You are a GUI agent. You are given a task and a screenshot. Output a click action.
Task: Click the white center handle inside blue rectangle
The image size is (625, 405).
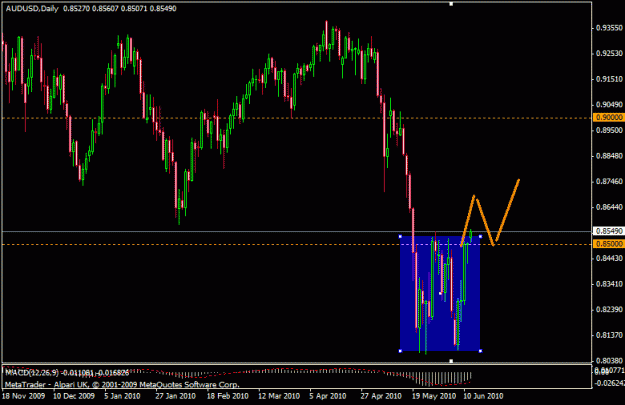coord(440,293)
